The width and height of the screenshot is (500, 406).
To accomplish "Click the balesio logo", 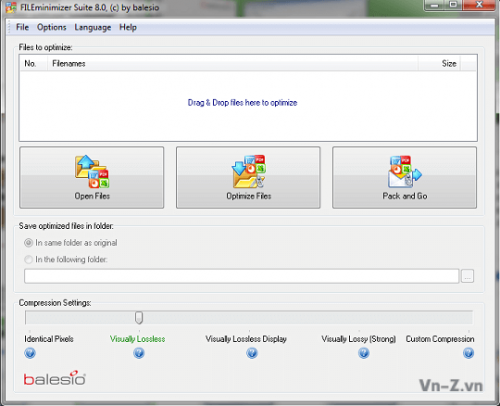I will (x=54, y=378).
